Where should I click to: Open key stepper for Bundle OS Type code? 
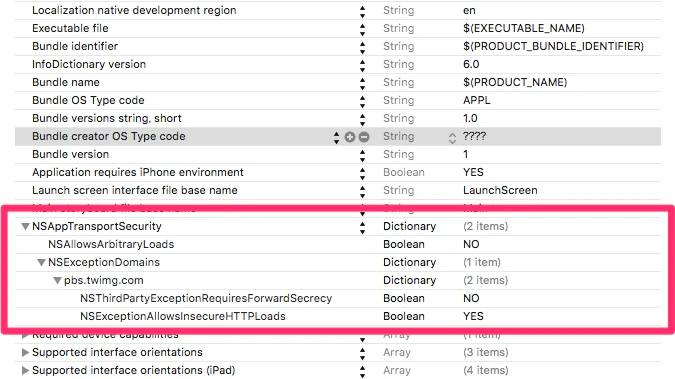click(x=362, y=102)
